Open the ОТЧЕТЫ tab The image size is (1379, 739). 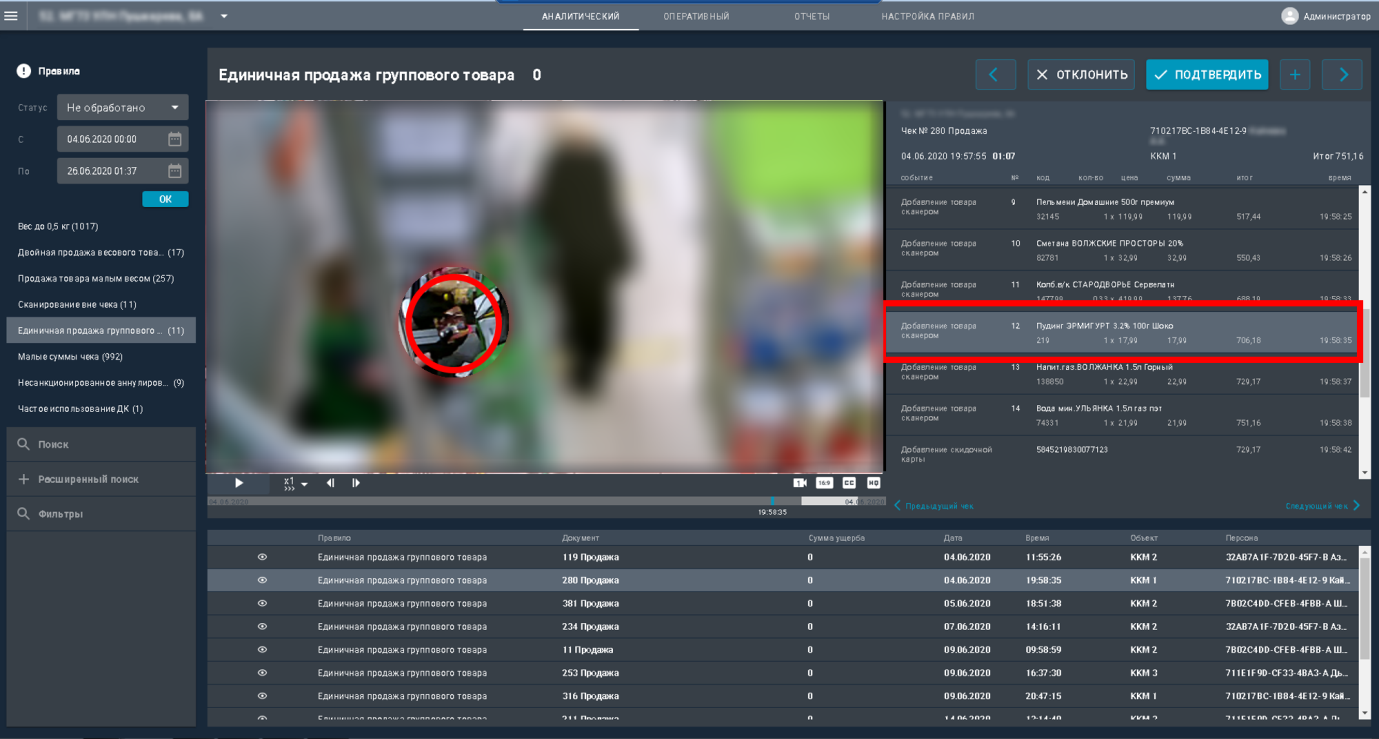click(812, 16)
